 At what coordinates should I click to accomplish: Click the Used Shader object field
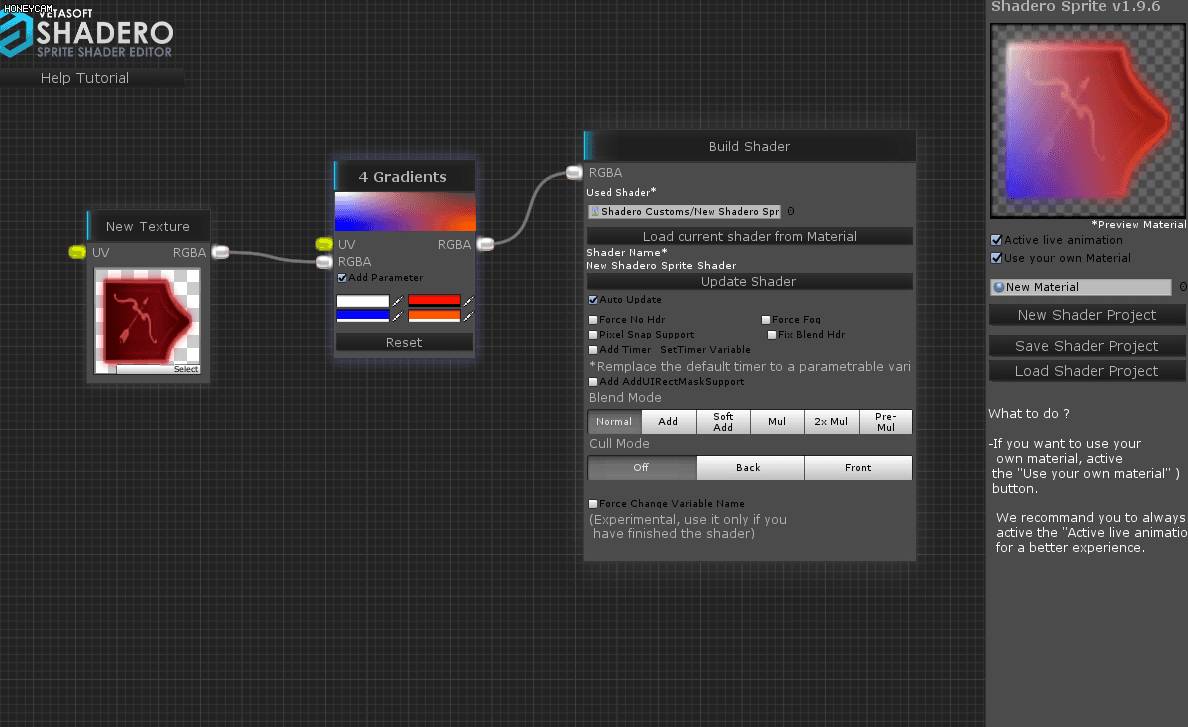(x=684, y=211)
